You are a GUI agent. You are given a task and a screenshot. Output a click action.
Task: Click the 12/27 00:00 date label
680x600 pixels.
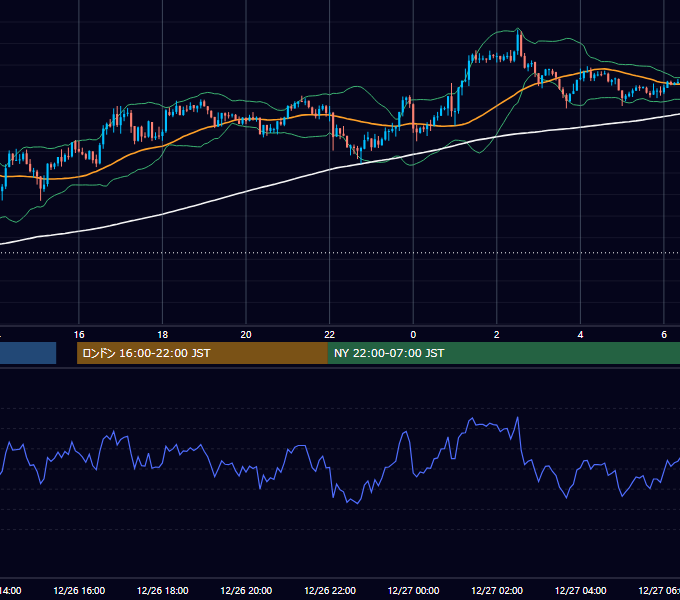(x=413, y=591)
